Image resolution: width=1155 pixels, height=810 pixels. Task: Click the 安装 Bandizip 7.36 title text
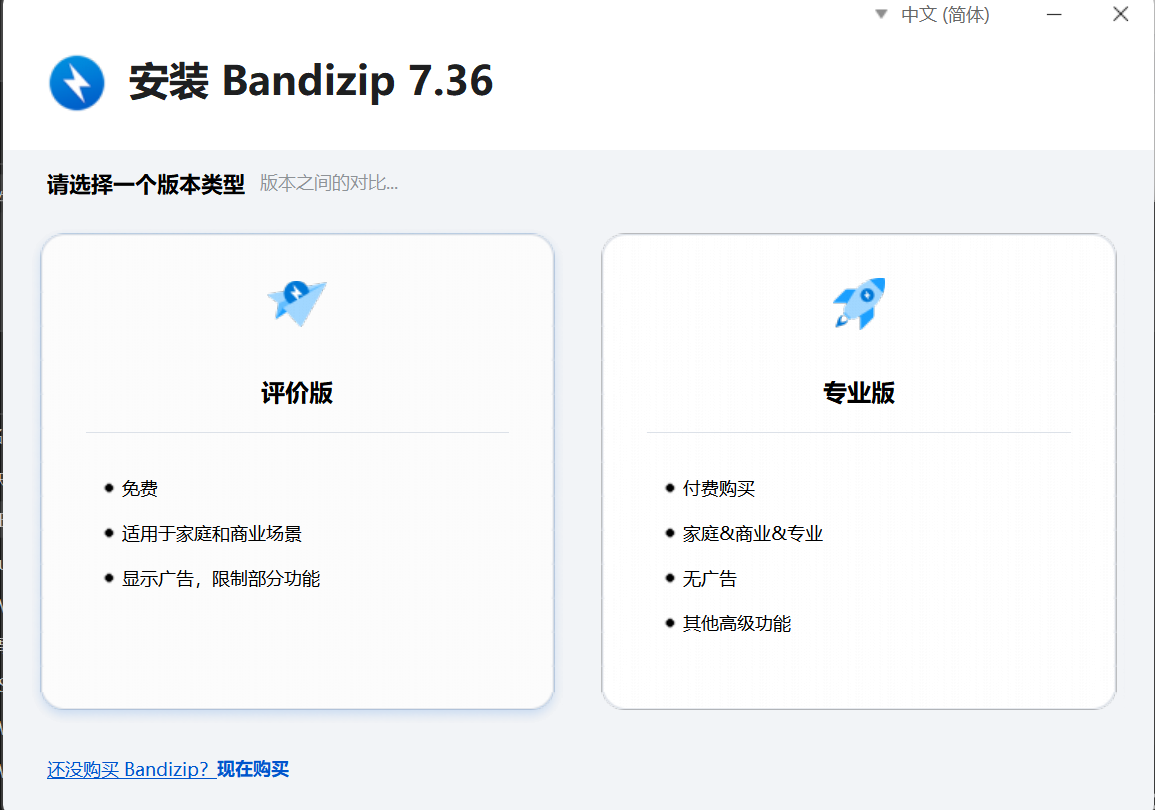311,82
